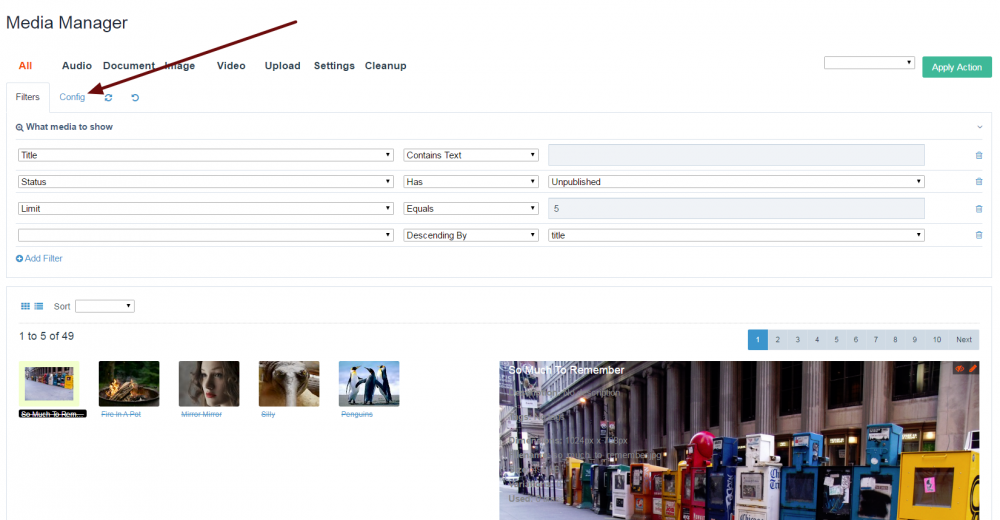The image size is (1000, 520).
Task: Go to page 3 of results
Action: [x=797, y=339]
